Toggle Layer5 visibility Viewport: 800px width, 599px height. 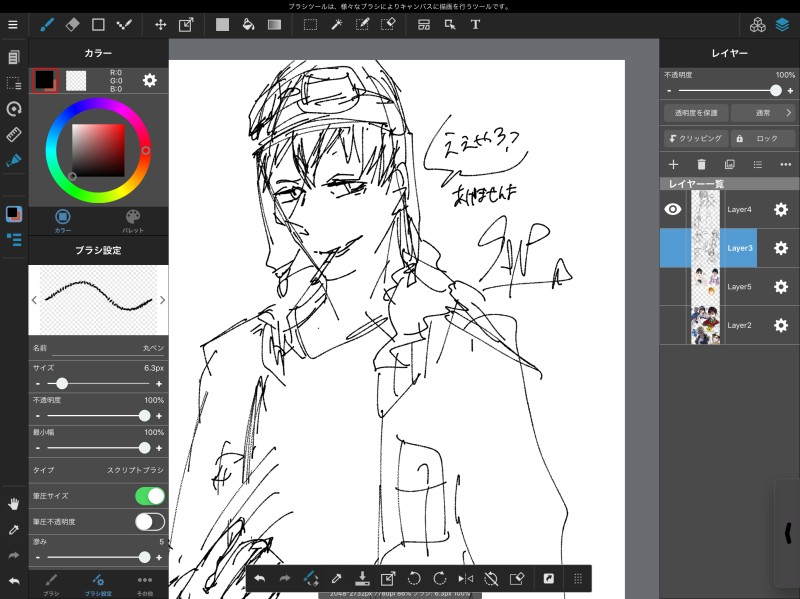[673, 287]
